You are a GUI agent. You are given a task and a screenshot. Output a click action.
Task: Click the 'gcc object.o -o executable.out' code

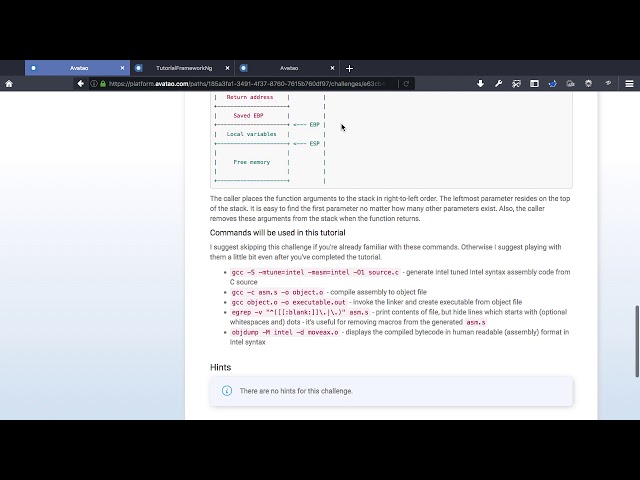(x=289, y=302)
